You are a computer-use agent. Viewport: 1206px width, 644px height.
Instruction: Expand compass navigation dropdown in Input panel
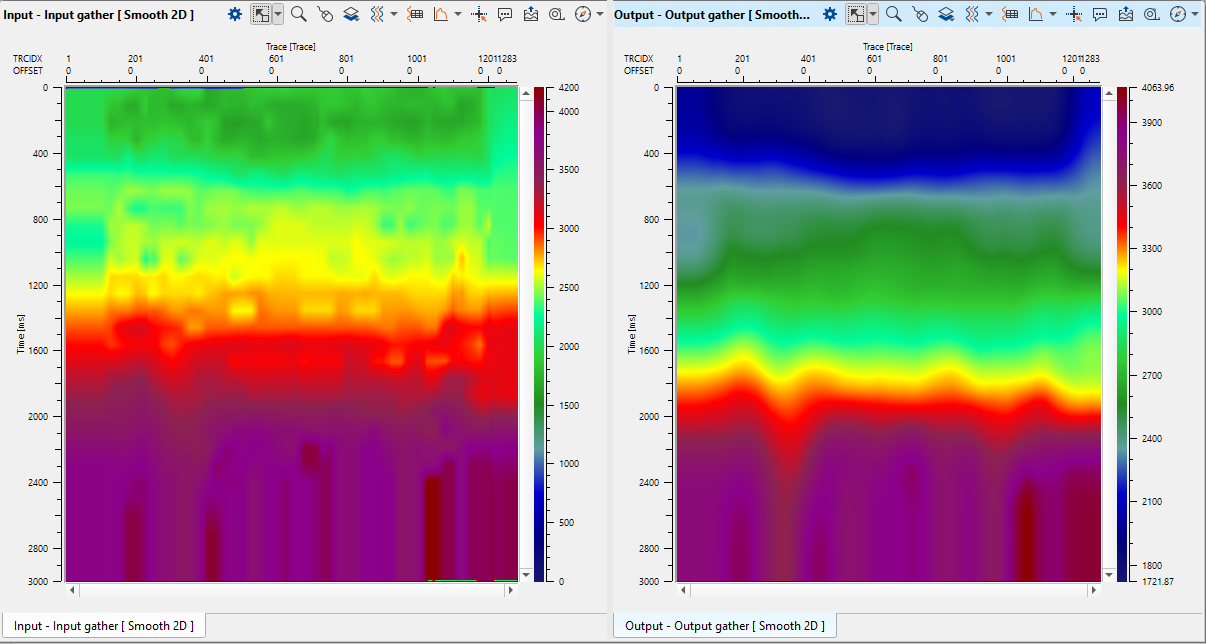click(600, 14)
